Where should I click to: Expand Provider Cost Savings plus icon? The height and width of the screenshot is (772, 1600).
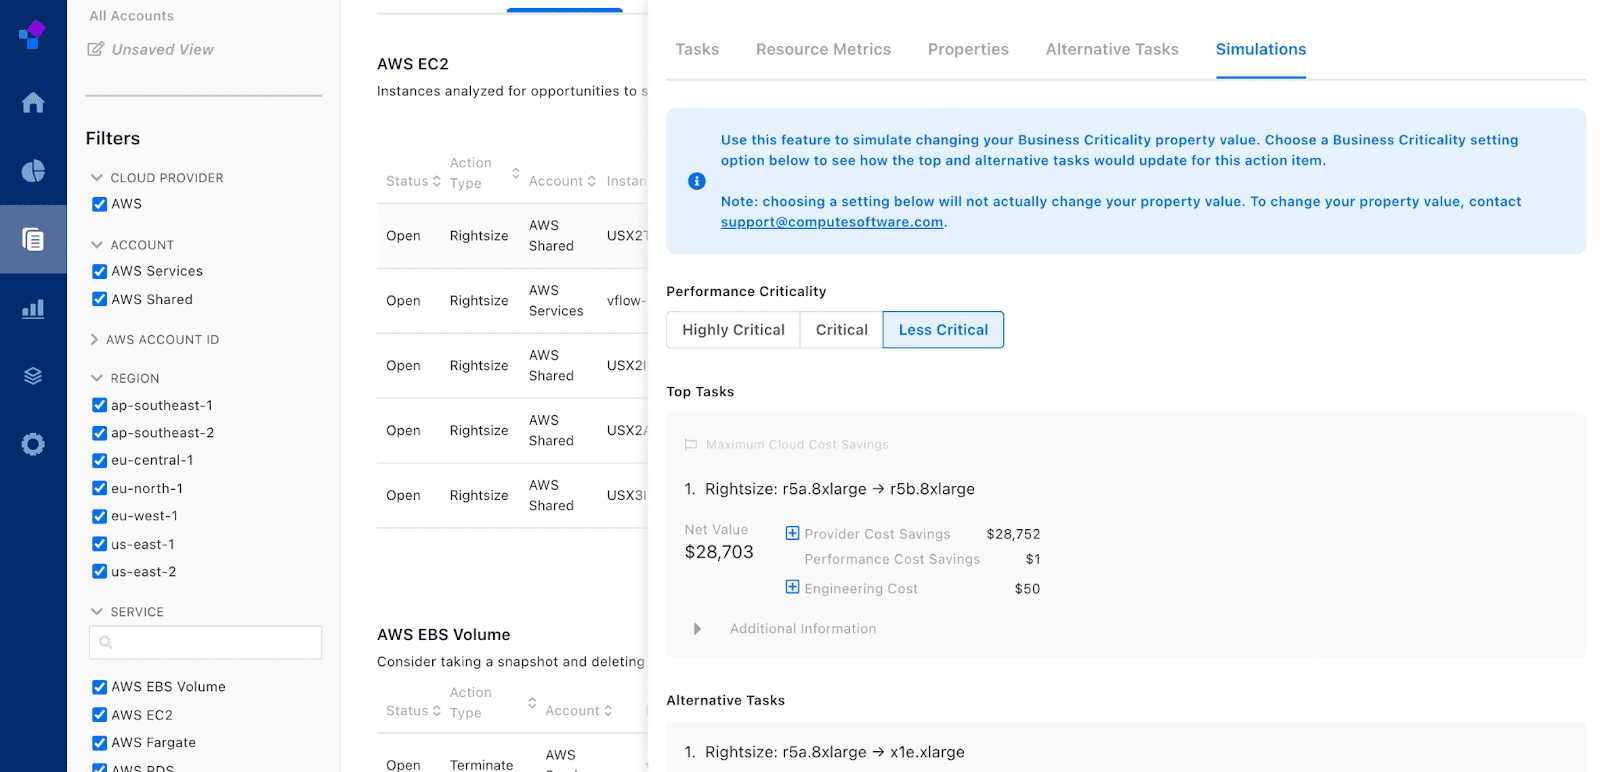(792, 533)
